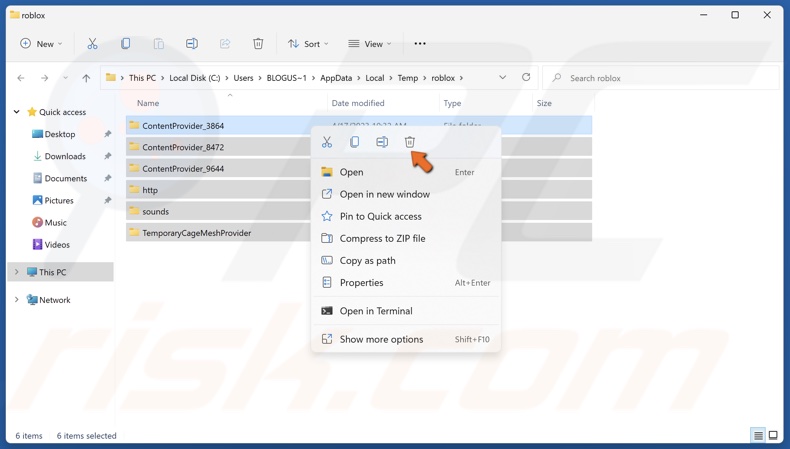The image size is (790, 449).
Task: Open the Sort options dropdown
Action: point(308,44)
